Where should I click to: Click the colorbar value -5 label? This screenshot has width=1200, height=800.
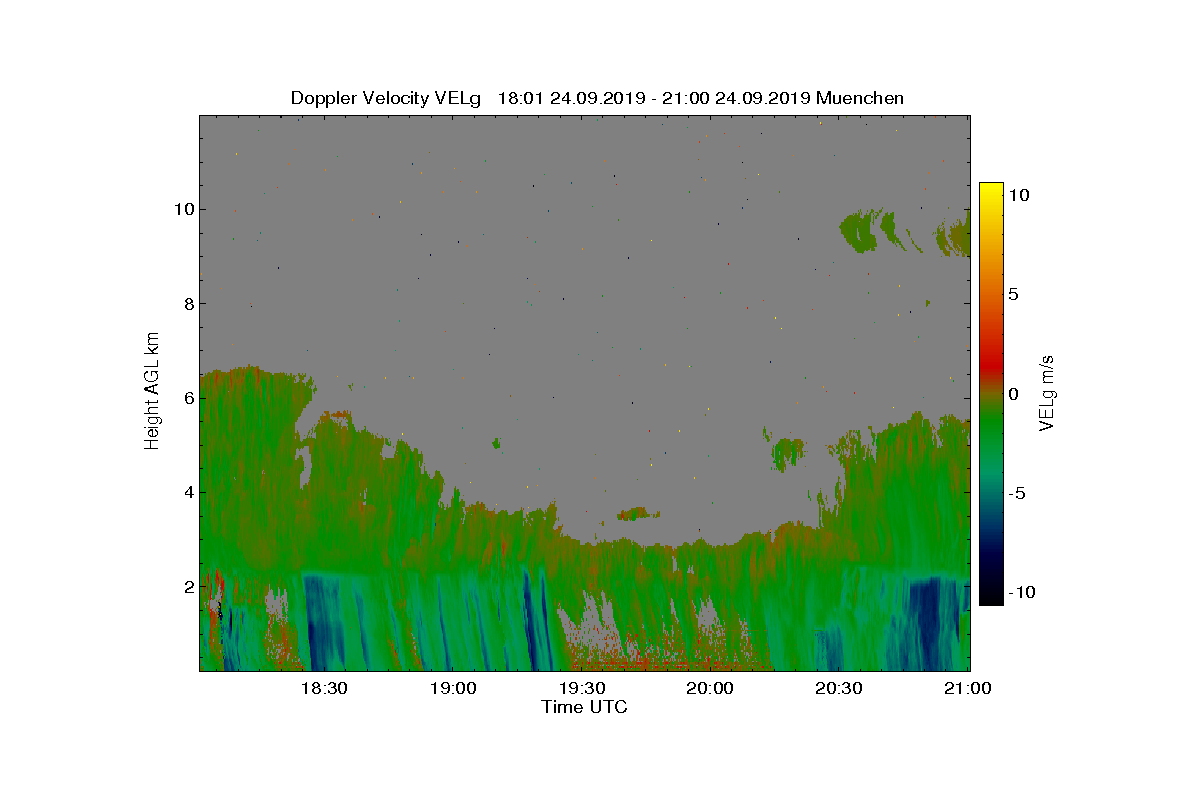click(x=1016, y=493)
